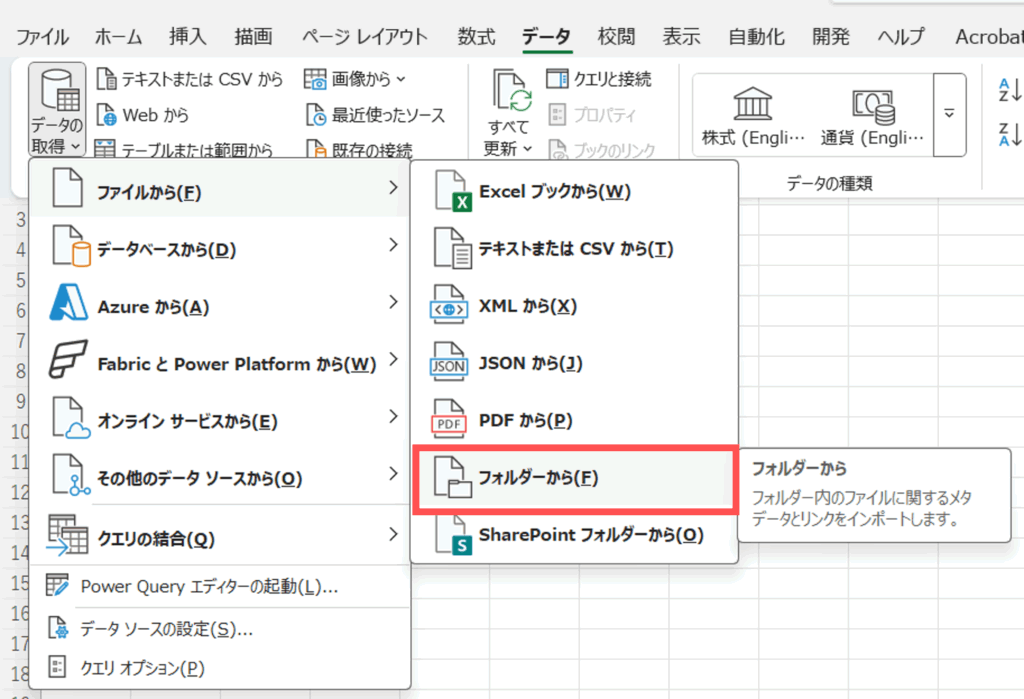Viewport: 1024px width, 699px height.
Task: Expand the データベースから submenu arrow
Action: pos(393,245)
